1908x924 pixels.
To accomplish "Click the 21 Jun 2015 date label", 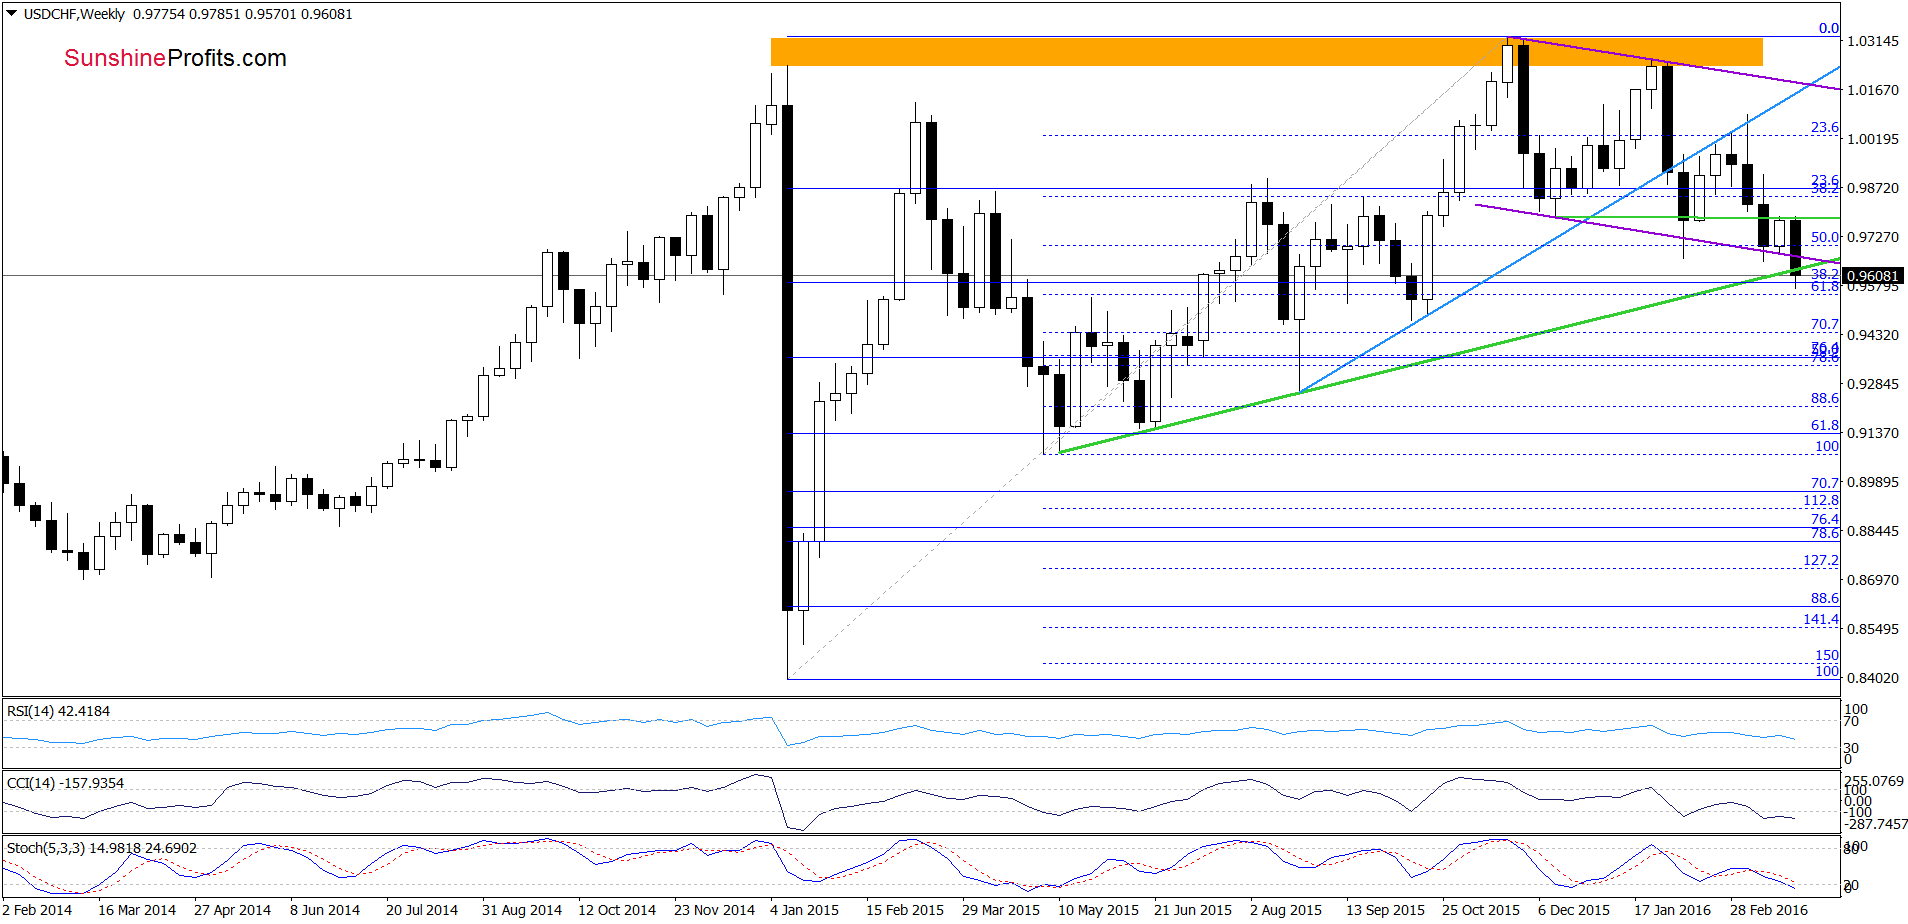I will (x=1192, y=910).
